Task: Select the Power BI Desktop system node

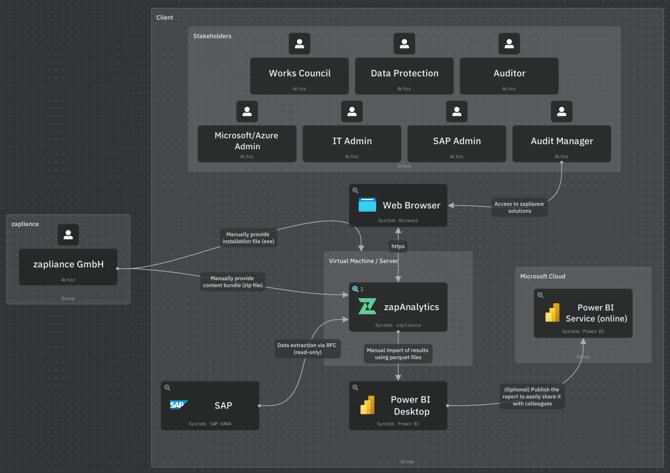Action: pos(398,406)
